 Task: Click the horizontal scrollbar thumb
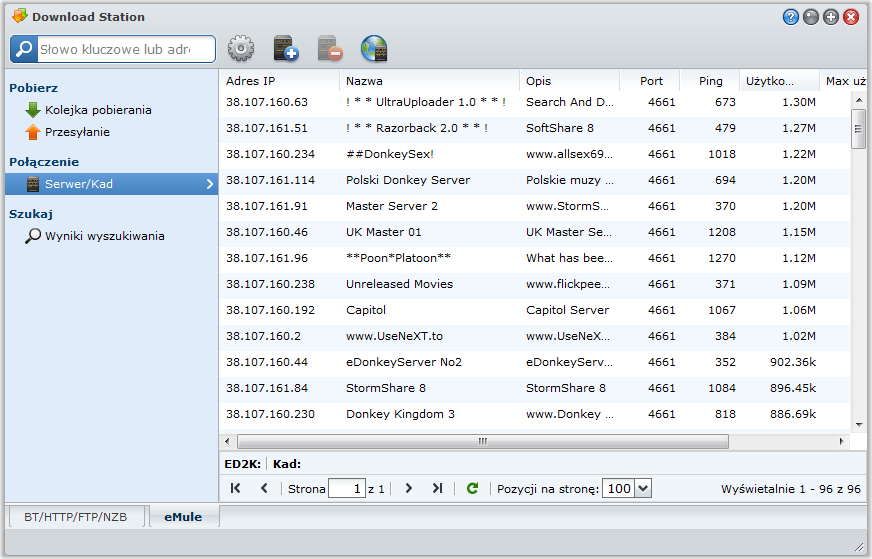pos(483,442)
